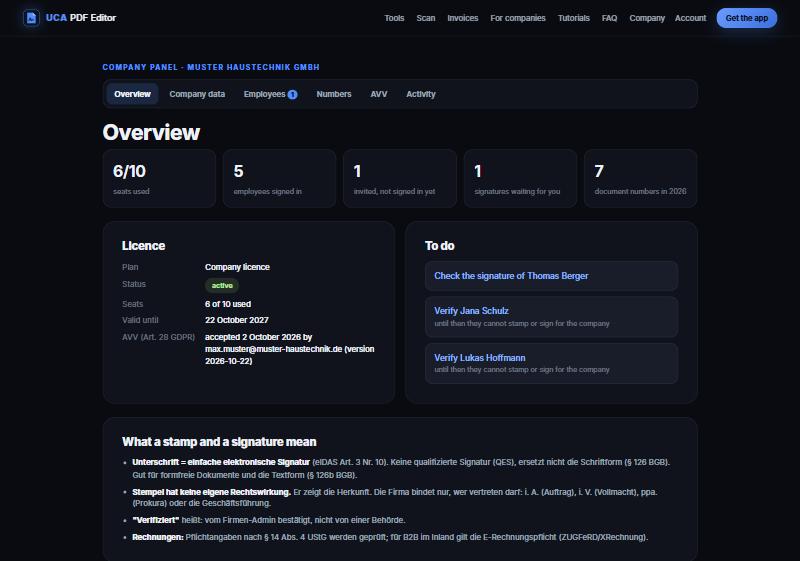Screen dimensions: 800x561
Task: Click the "Verifiziert" bullet text
Action: tap(268, 520)
